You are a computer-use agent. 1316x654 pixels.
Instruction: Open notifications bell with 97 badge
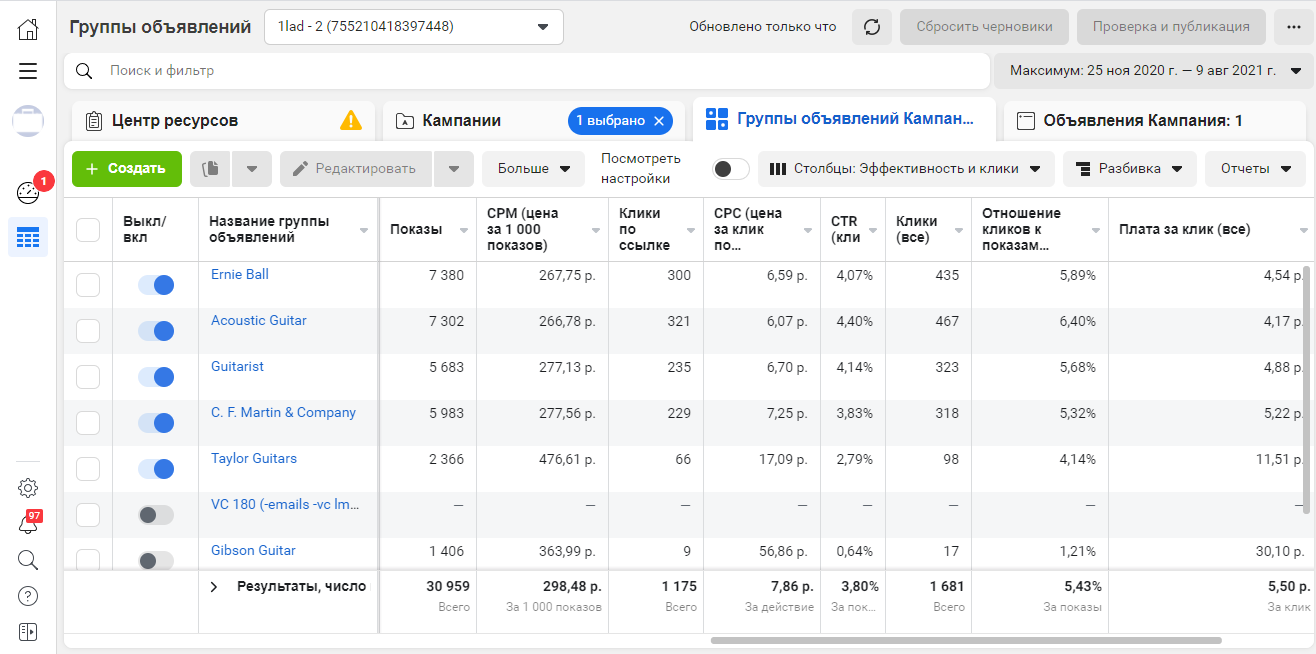click(x=28, y=524)
